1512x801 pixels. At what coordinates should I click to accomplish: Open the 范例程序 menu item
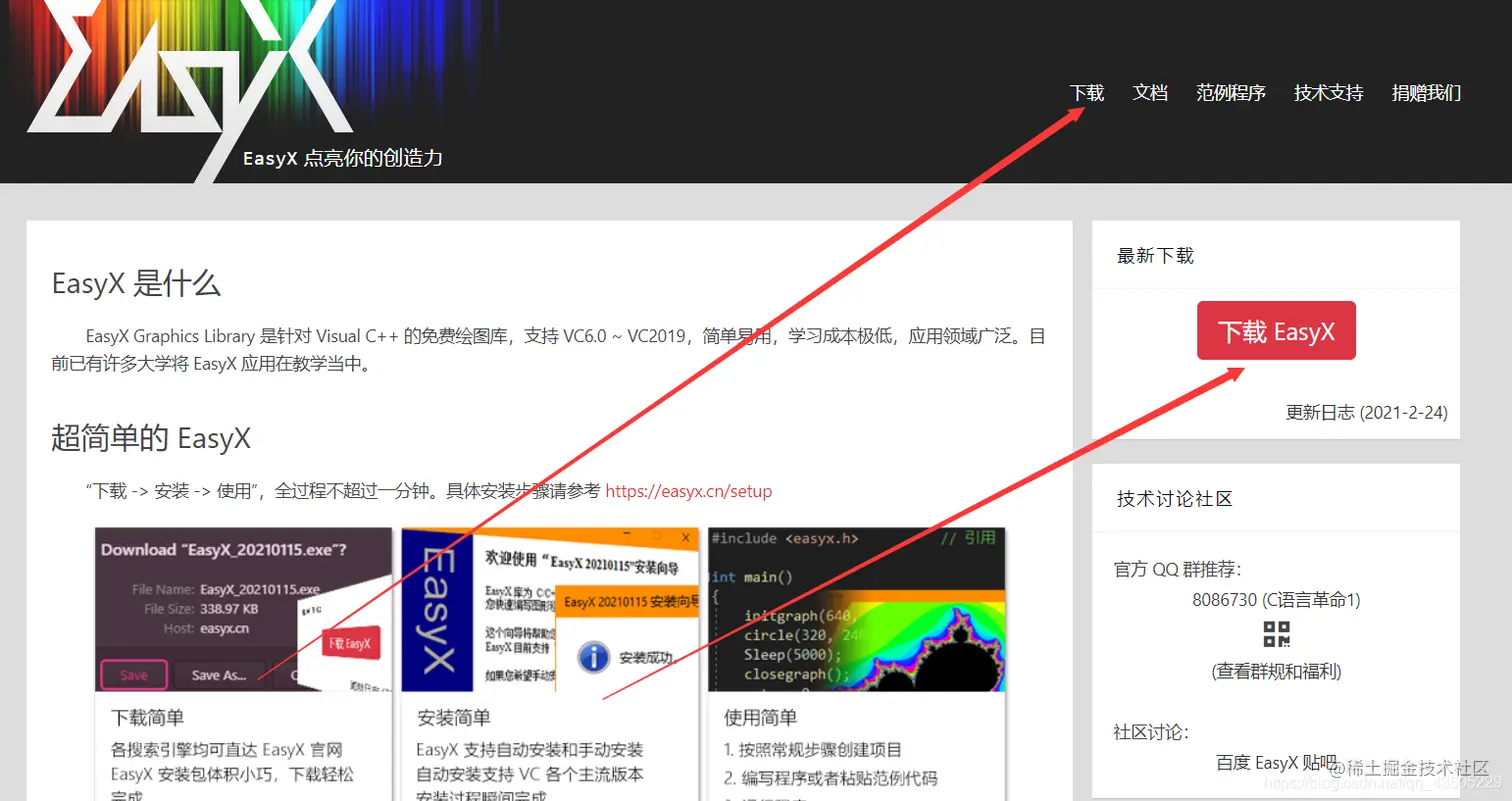click(x=1229, y=92)
